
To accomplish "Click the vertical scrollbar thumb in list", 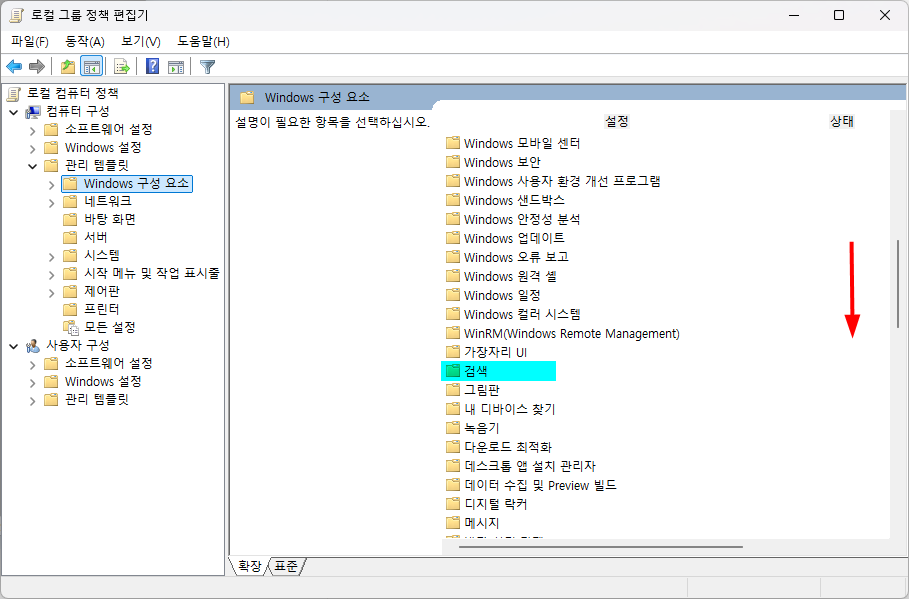I will point(898,284).
